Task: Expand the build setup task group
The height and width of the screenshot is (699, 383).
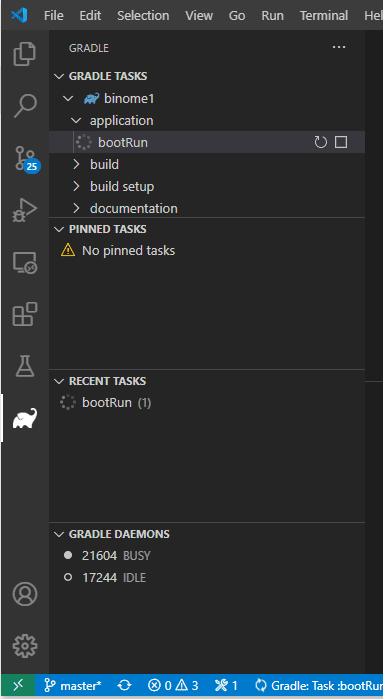Action: [x=76, y=186]
